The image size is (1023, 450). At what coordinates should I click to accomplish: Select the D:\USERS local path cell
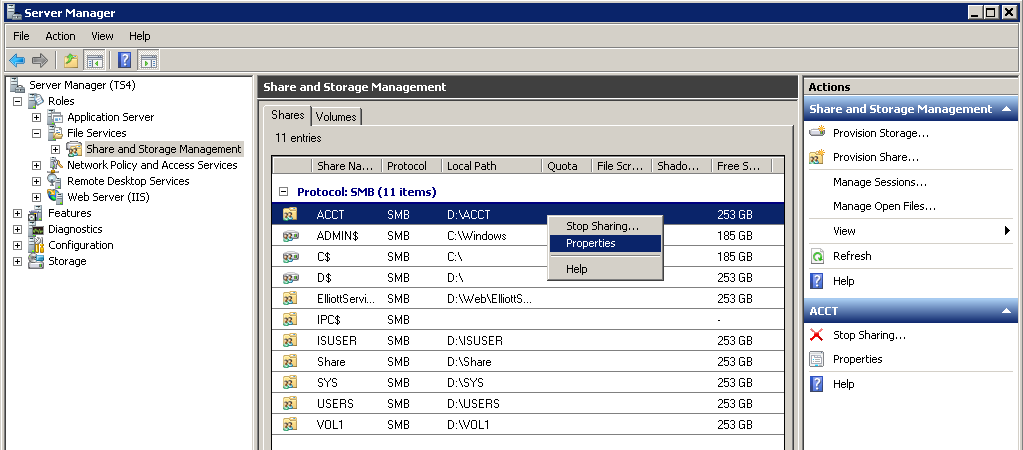pyautogui.click(x=474, y=404)
